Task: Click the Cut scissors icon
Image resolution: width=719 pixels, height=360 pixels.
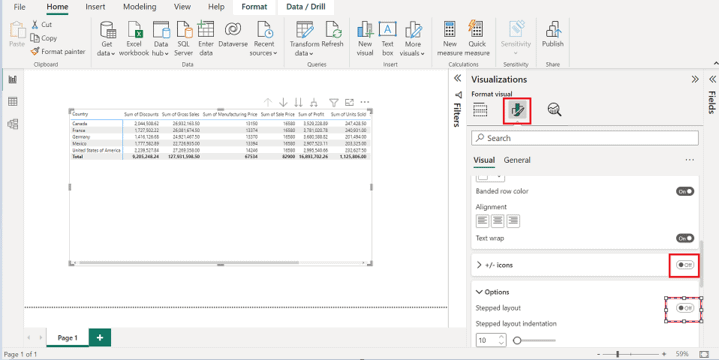Action: click(35, 25)
